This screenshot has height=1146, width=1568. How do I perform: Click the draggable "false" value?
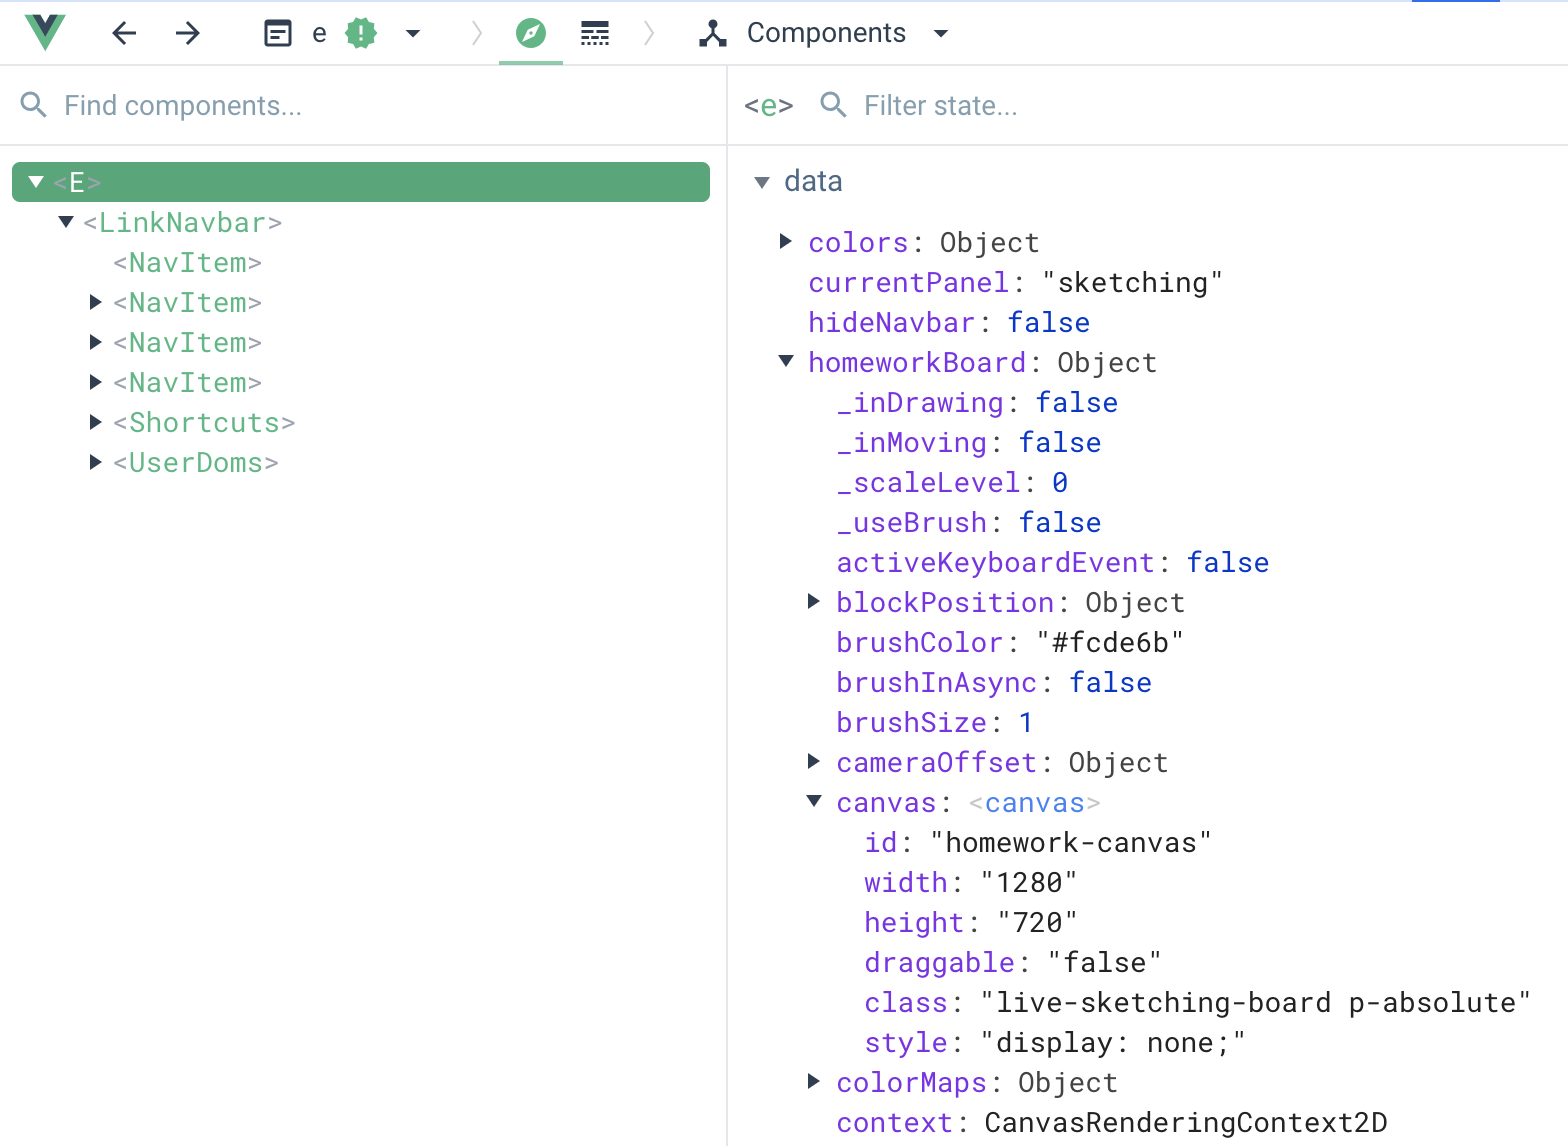coord(1105,962)
